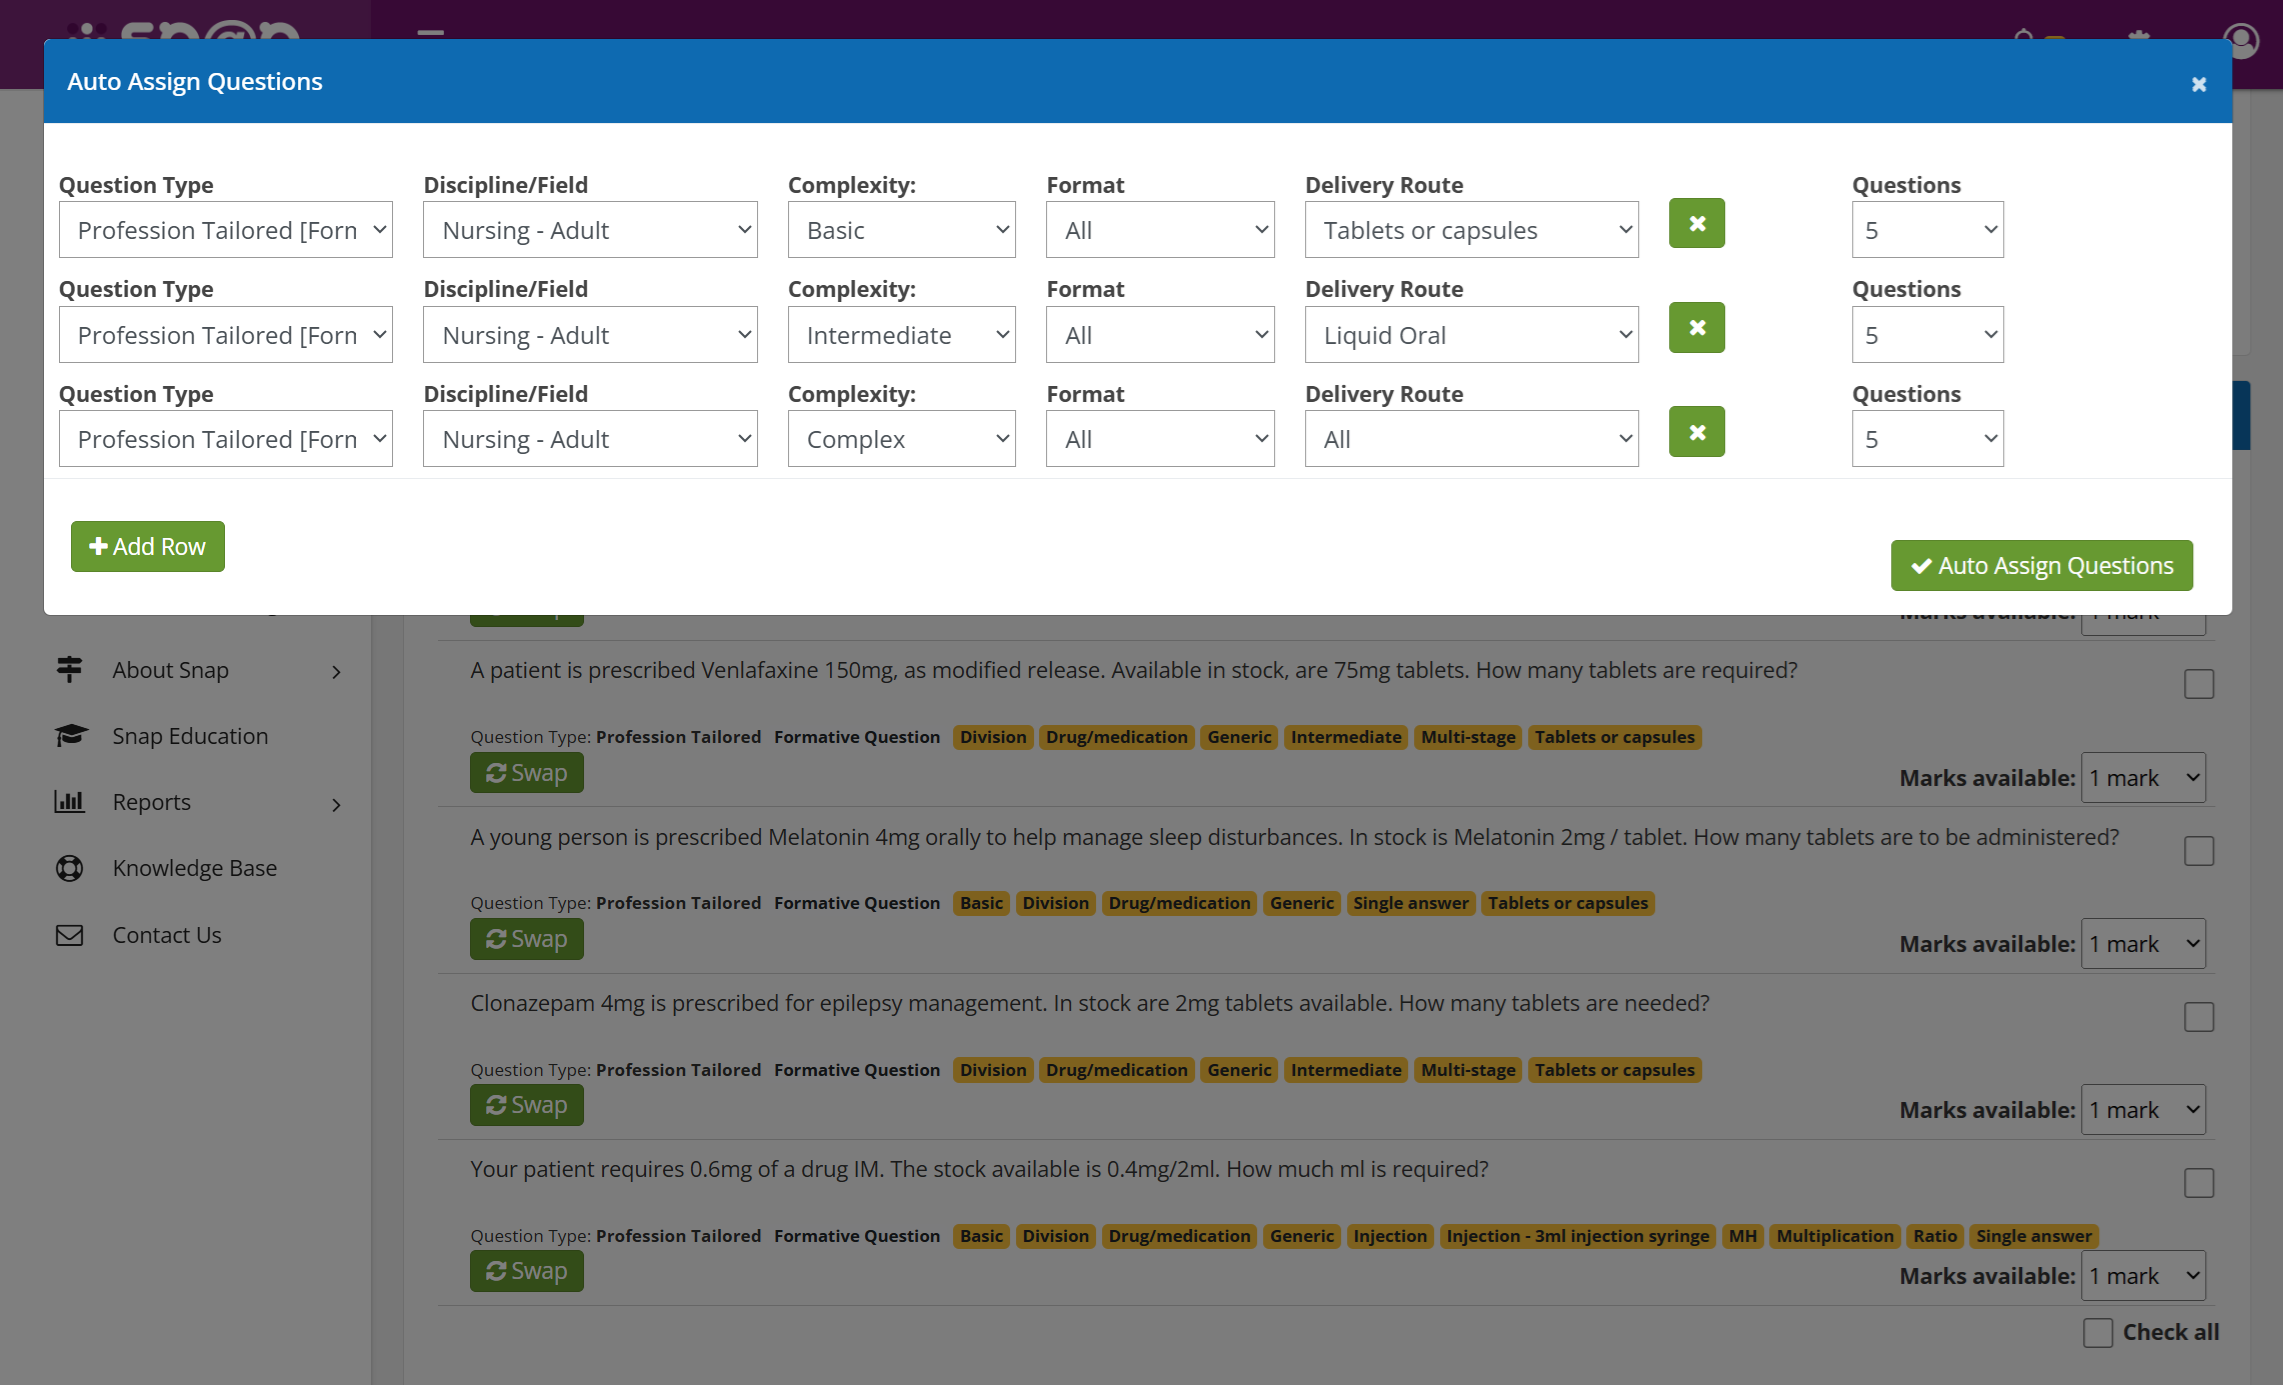Close the Auto Assign Questions dialog
Viewport: 2283px width, 1385px height.
pos(2198,85)
